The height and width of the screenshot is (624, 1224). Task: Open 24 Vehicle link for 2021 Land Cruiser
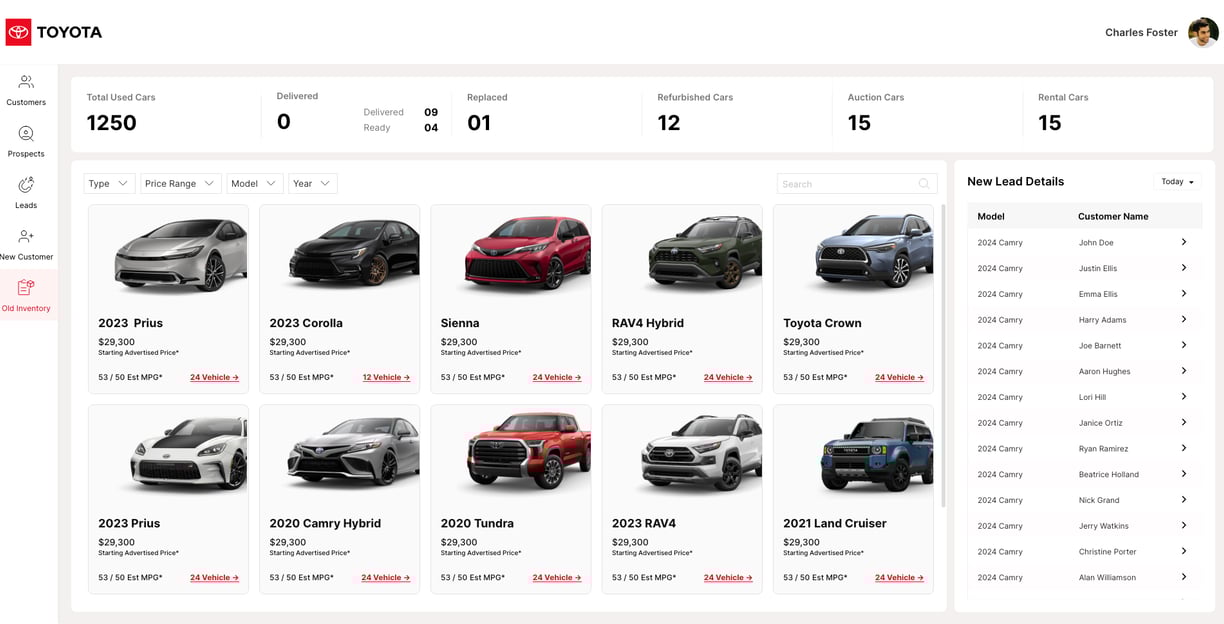pyautogui.click(x=899, y=578)
